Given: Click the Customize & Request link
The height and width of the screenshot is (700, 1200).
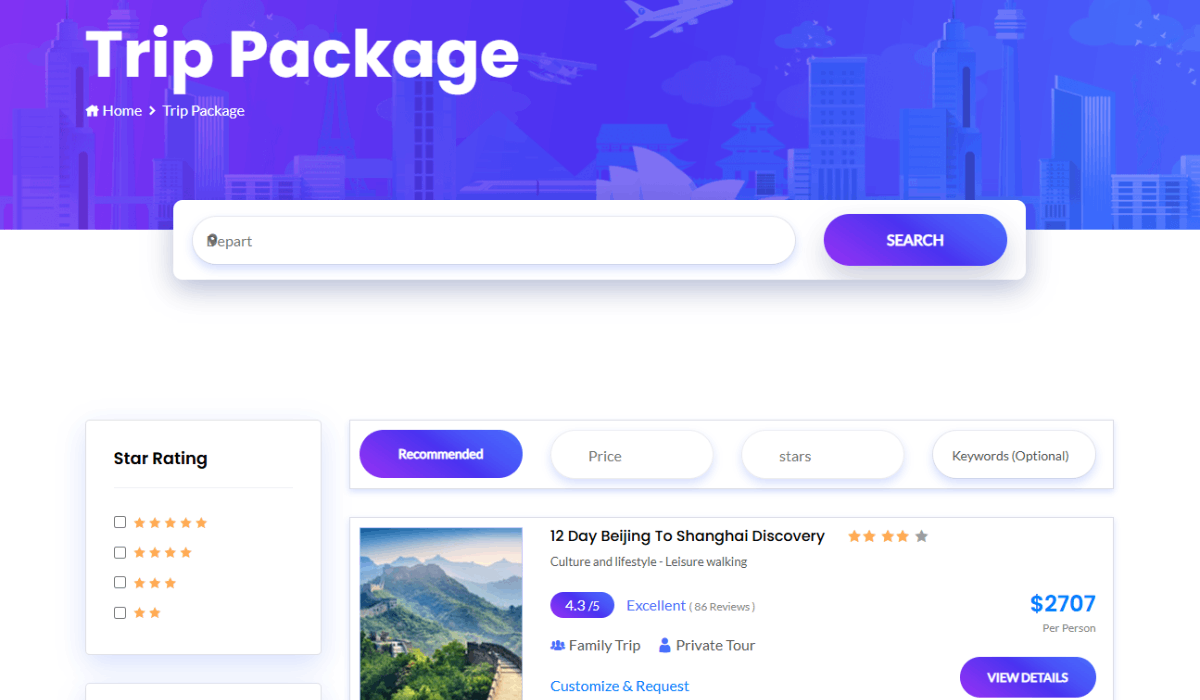Looking at the screenshot, I should coord(620,686).
